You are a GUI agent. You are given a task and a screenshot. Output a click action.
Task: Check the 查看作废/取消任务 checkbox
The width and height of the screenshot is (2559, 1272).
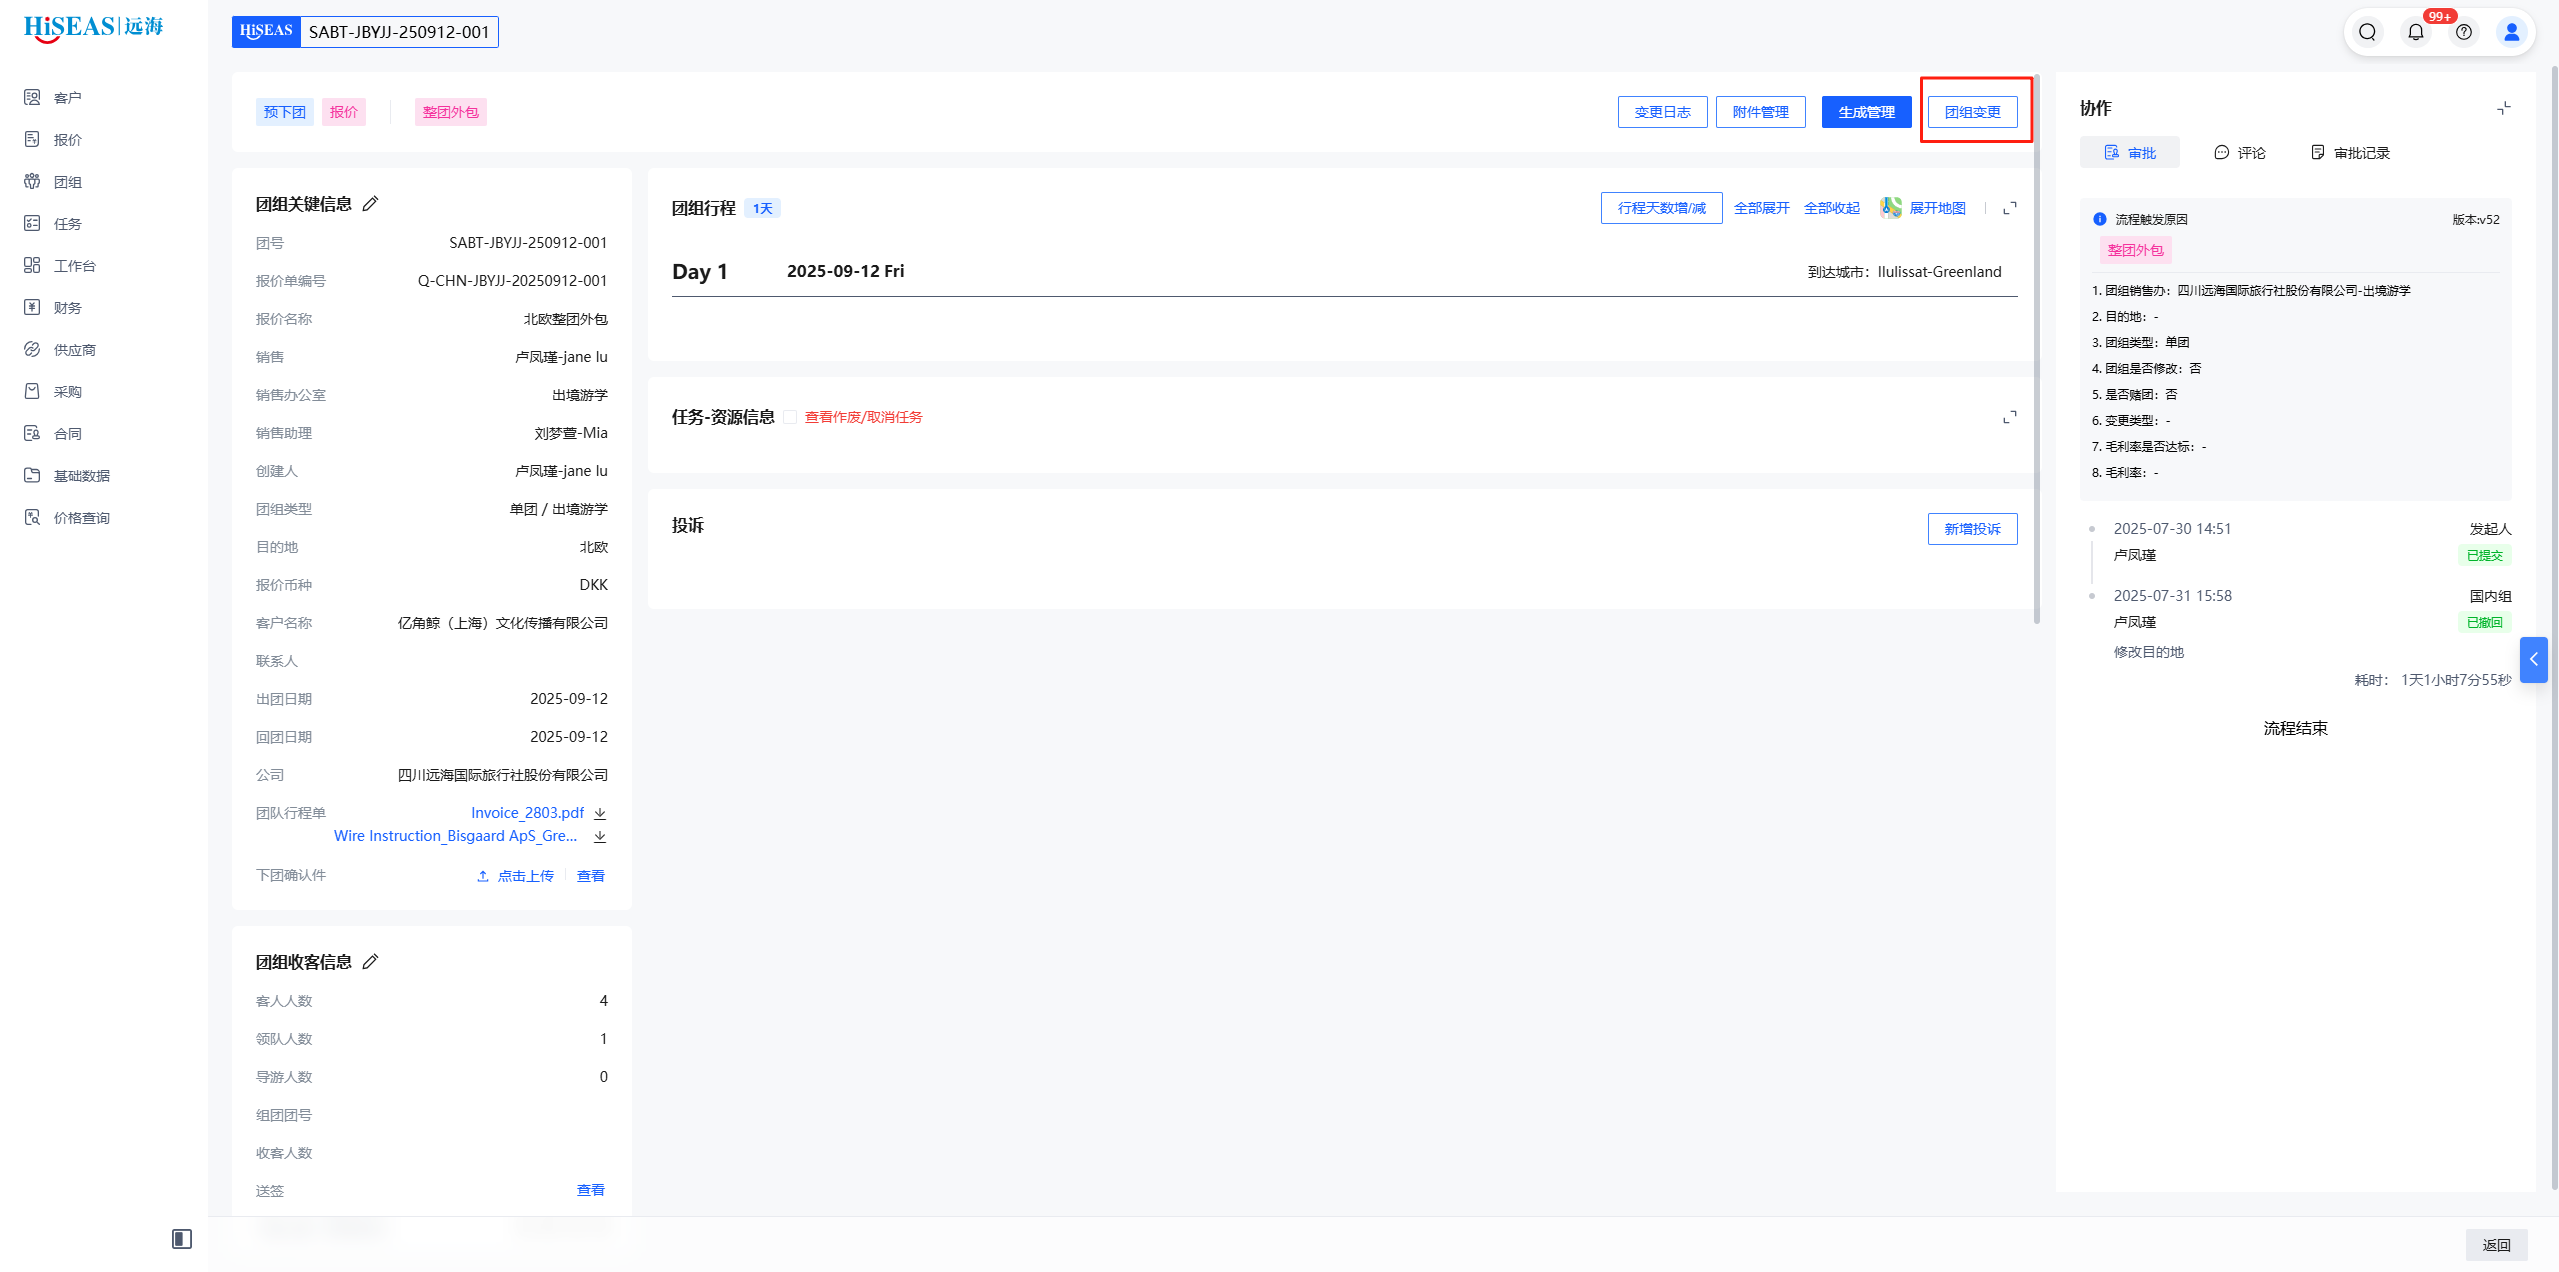pyautogui.click(x=790, y=417)
